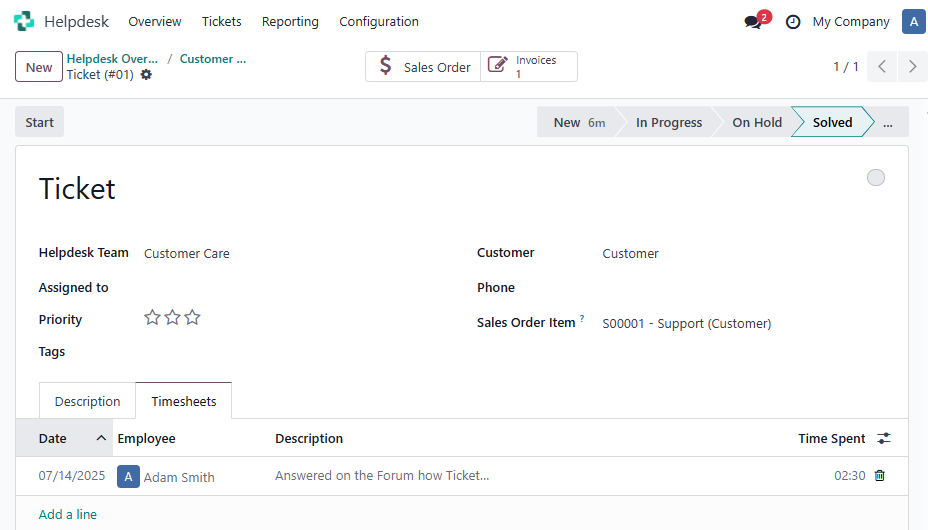The image size is (928, 530).
Task: Toggle the Date column sort order
Action: coord(64,438)
